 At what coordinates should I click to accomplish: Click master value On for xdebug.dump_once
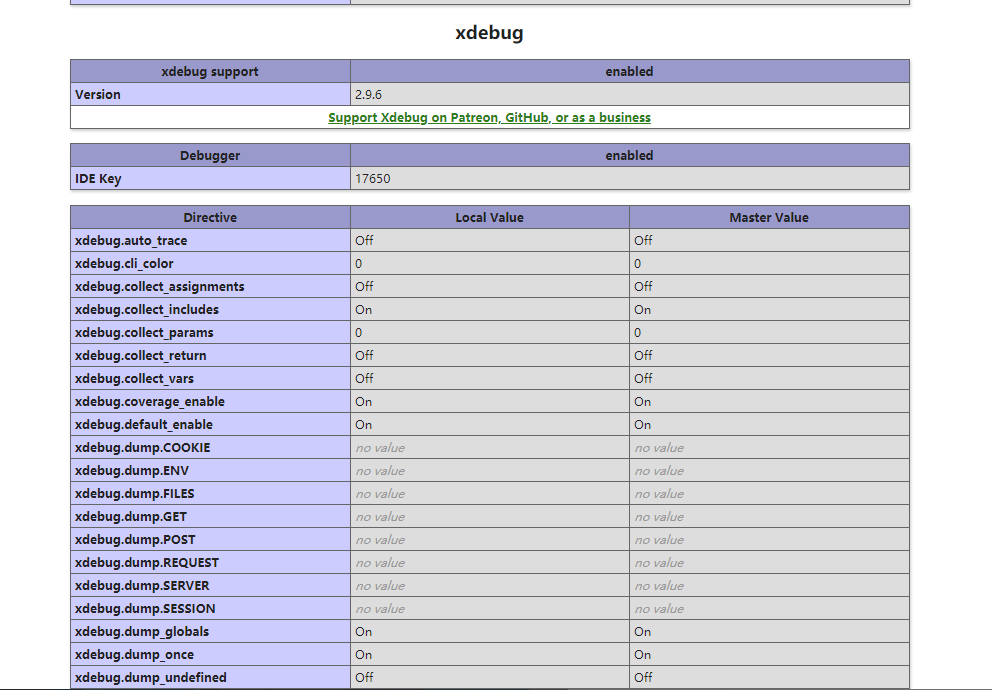click(643, 655)
